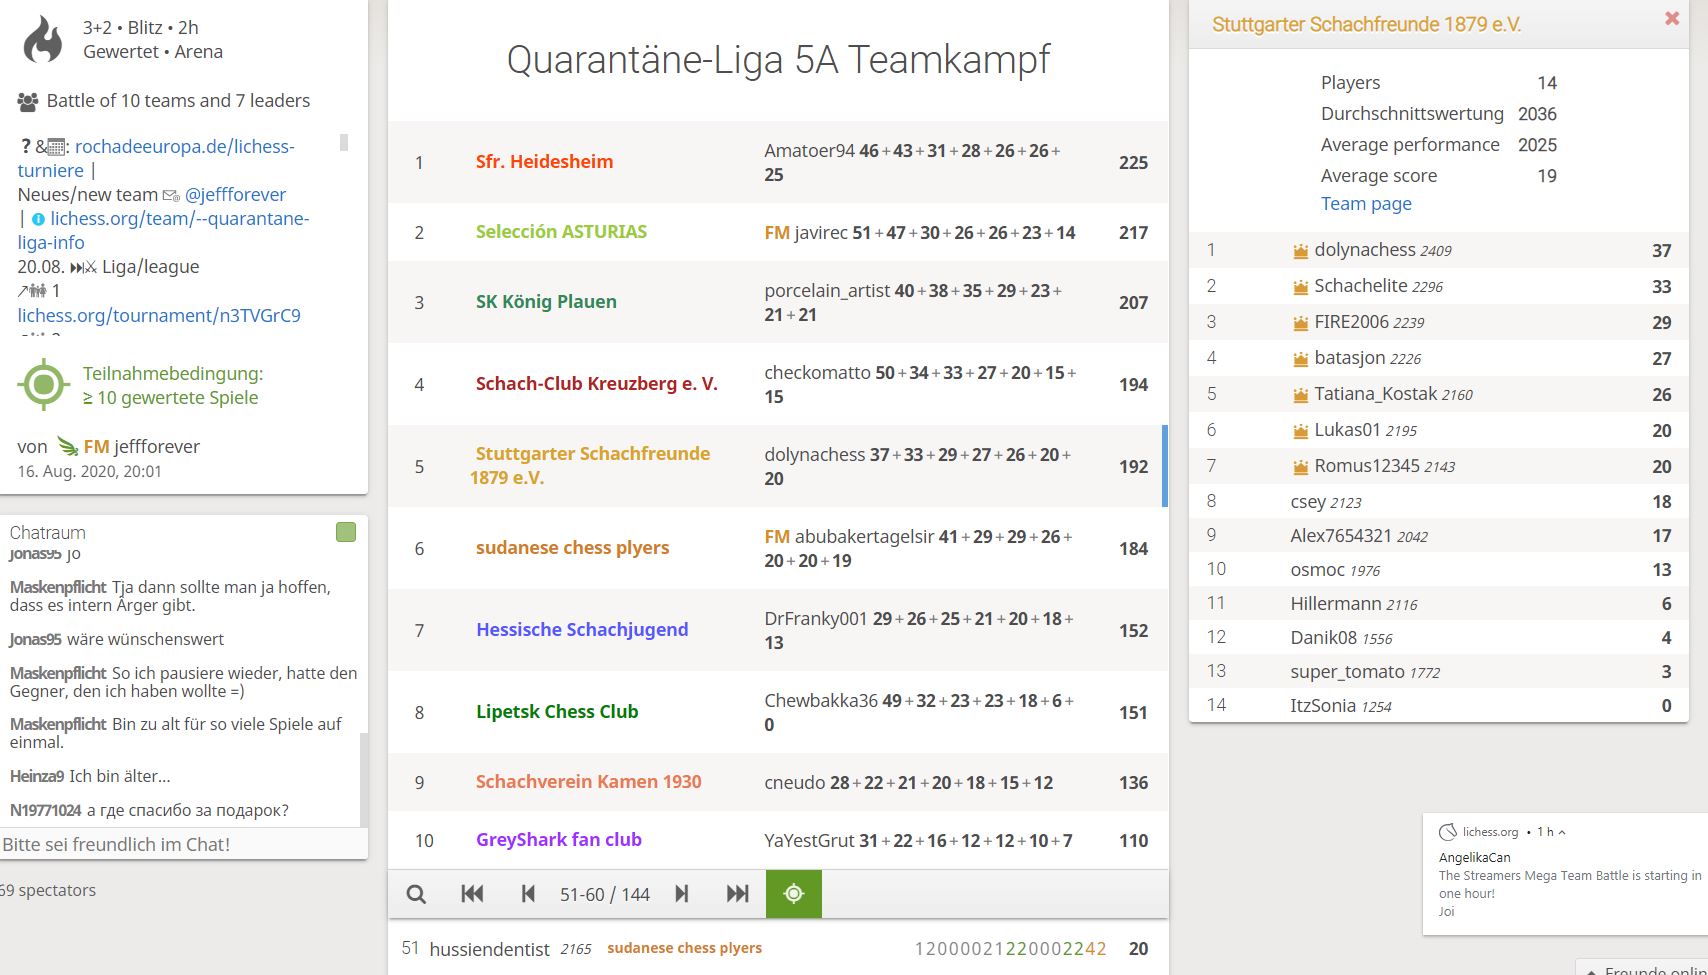
Task: Open the Team page link
Action: (1366, 204)
